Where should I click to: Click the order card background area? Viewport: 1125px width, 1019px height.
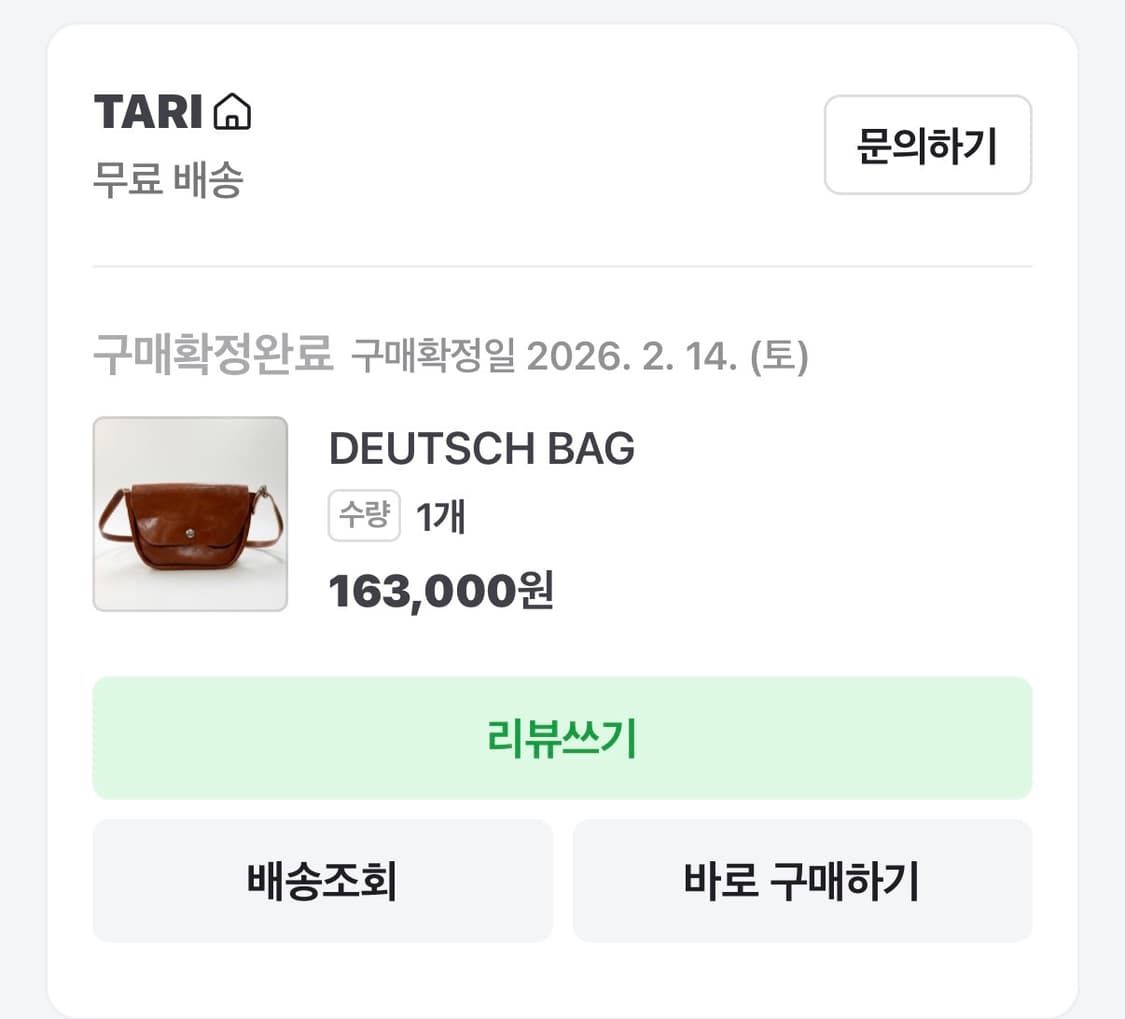click(x=562, y=640)
